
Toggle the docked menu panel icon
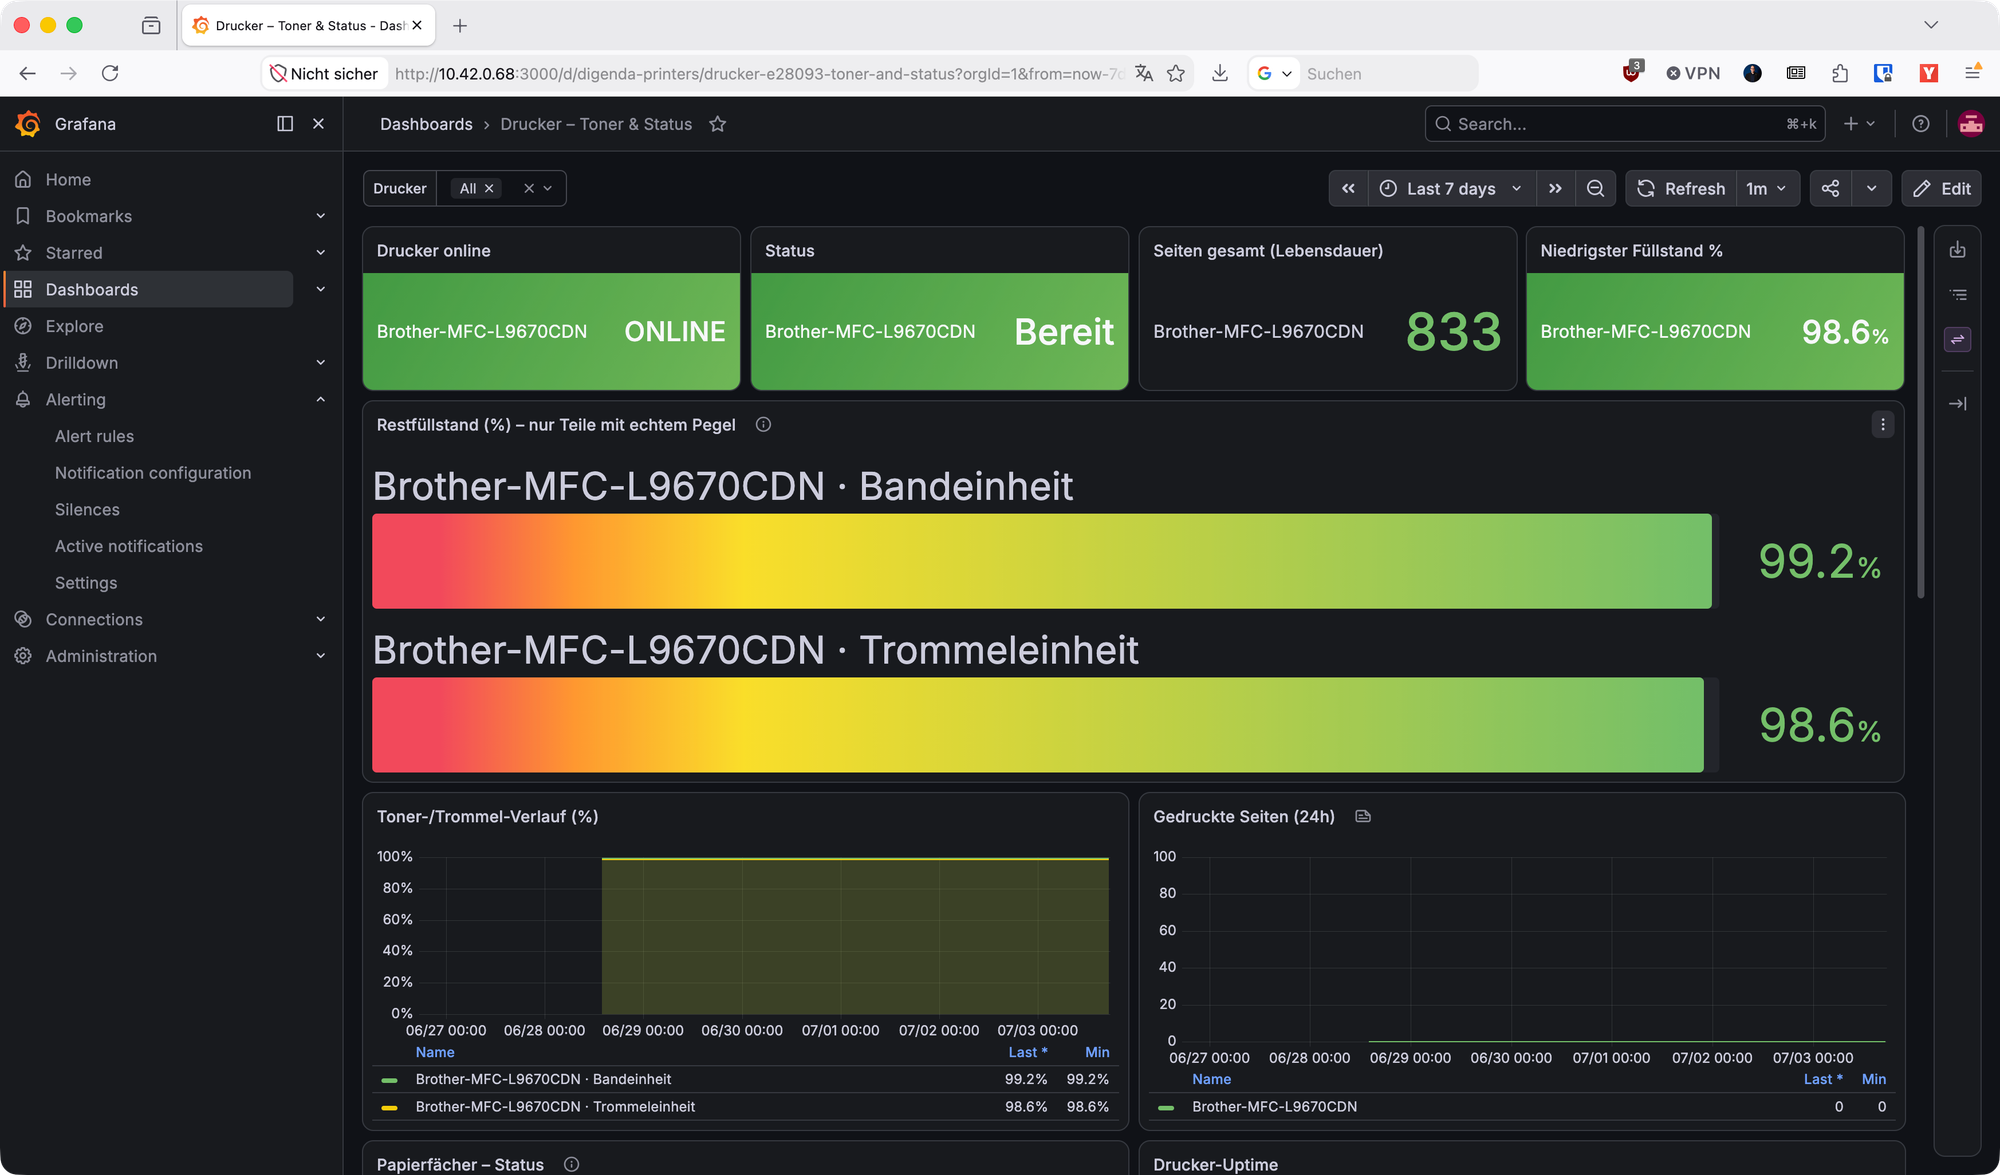coord(285,124)
